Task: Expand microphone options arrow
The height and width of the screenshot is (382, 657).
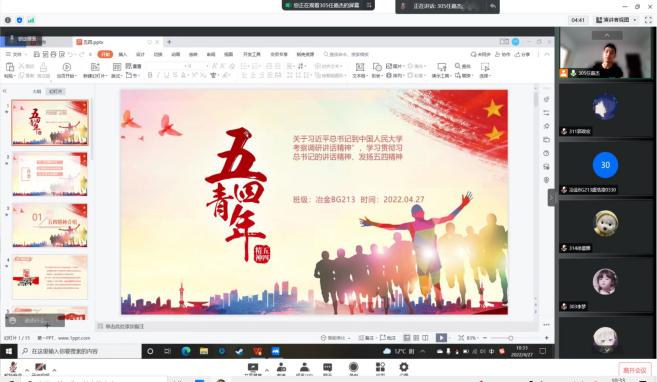Action: point(27,370)
